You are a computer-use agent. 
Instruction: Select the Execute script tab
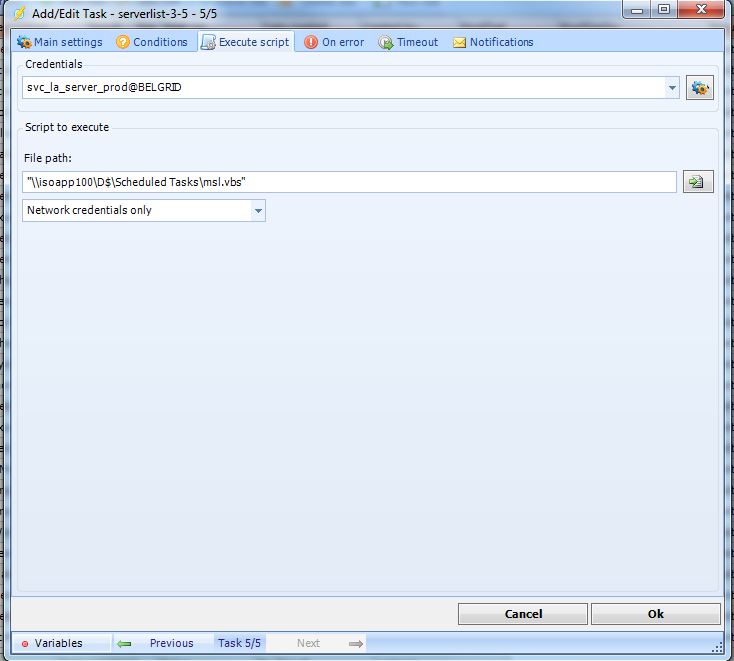pos(246,42)
